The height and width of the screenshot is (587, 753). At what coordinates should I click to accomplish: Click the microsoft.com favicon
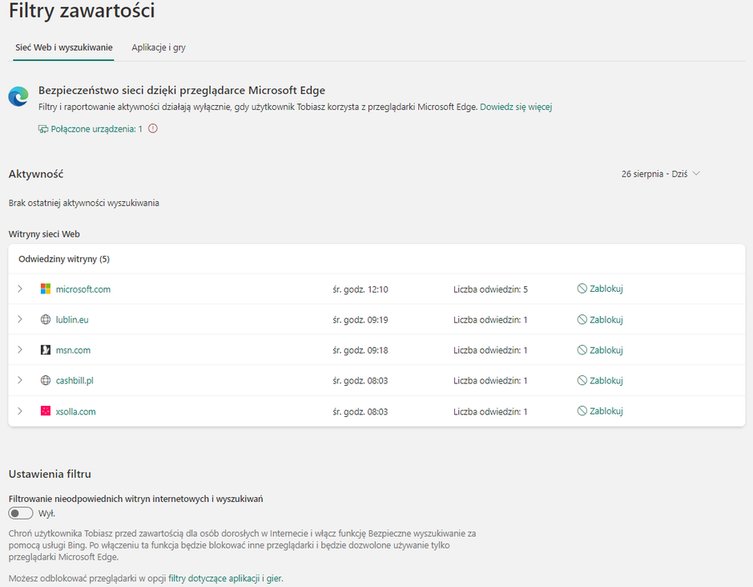(46, 289)
